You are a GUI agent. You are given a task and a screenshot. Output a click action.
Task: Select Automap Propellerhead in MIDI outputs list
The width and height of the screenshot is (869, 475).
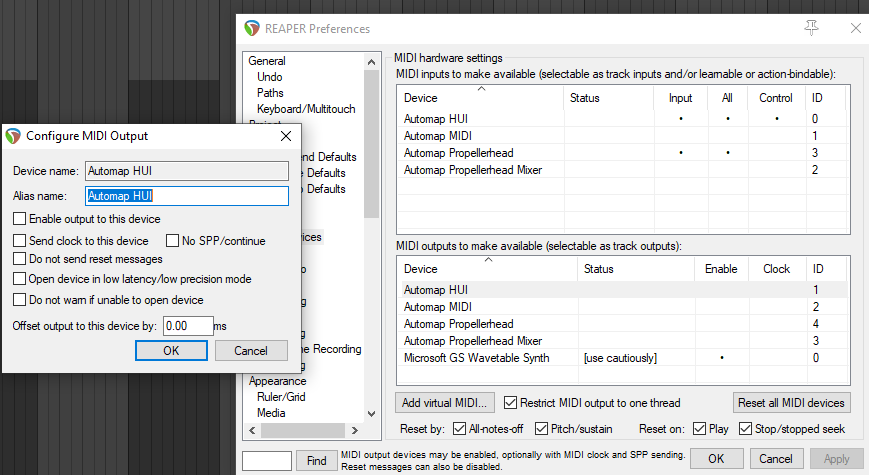tap(623, 324)
